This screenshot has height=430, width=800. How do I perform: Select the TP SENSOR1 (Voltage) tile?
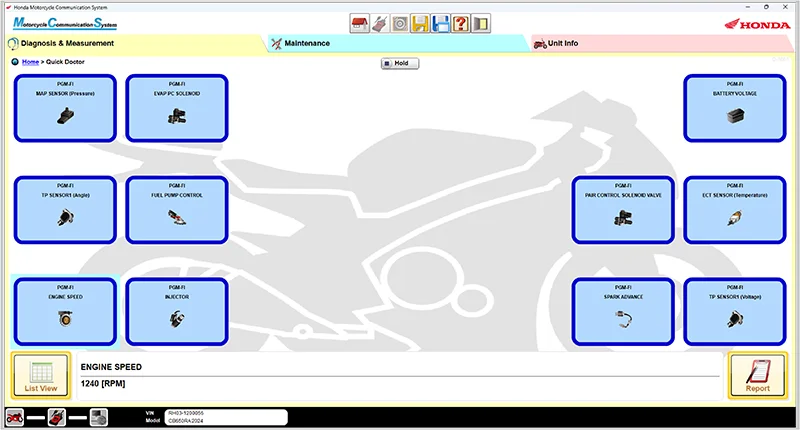coord(735,311)
